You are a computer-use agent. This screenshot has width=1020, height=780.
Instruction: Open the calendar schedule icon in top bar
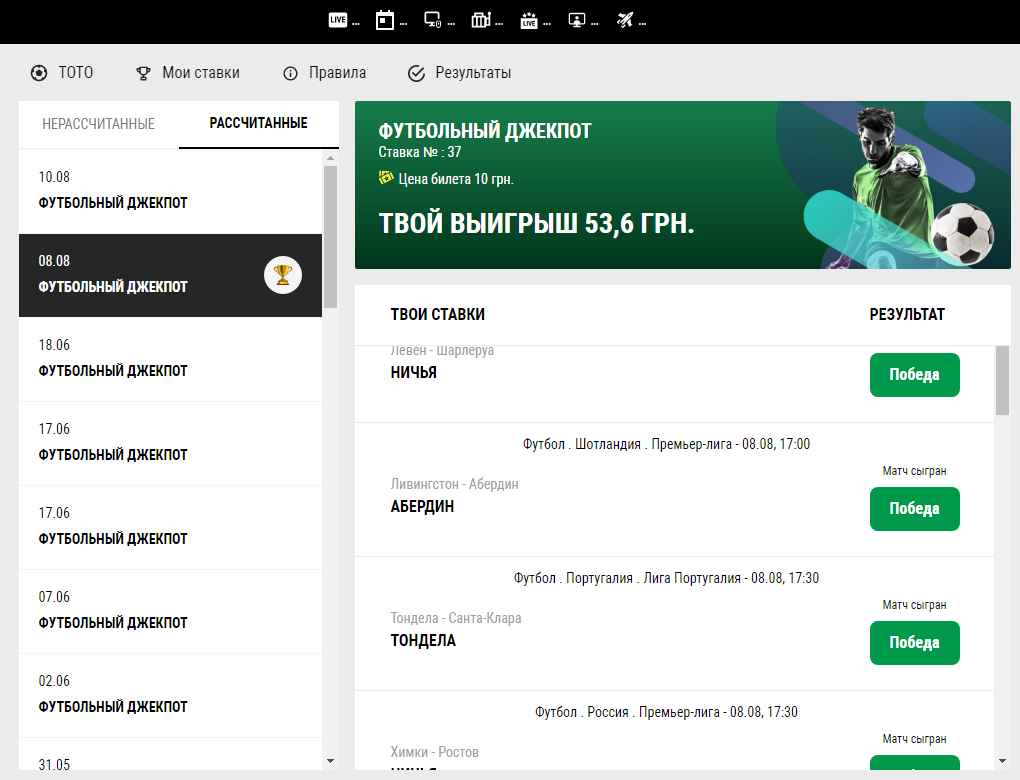(x=385, y=20)
